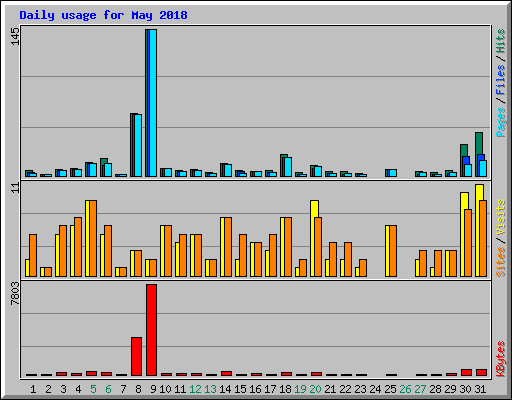This screenshot has width=512, height=400.
Task: Click day label 16 on the x-axis
Action: coord(255,389)
